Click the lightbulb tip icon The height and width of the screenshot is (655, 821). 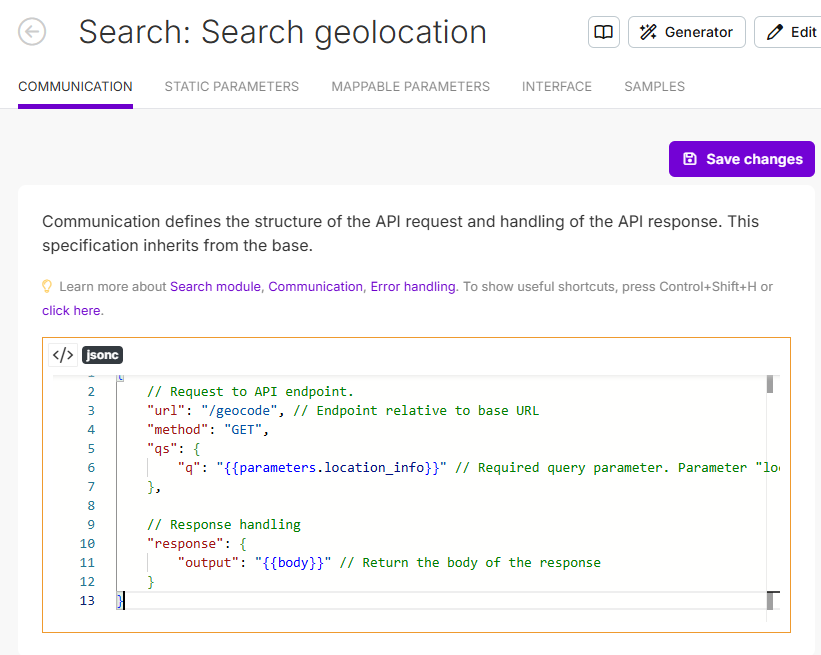coord(46,286)
